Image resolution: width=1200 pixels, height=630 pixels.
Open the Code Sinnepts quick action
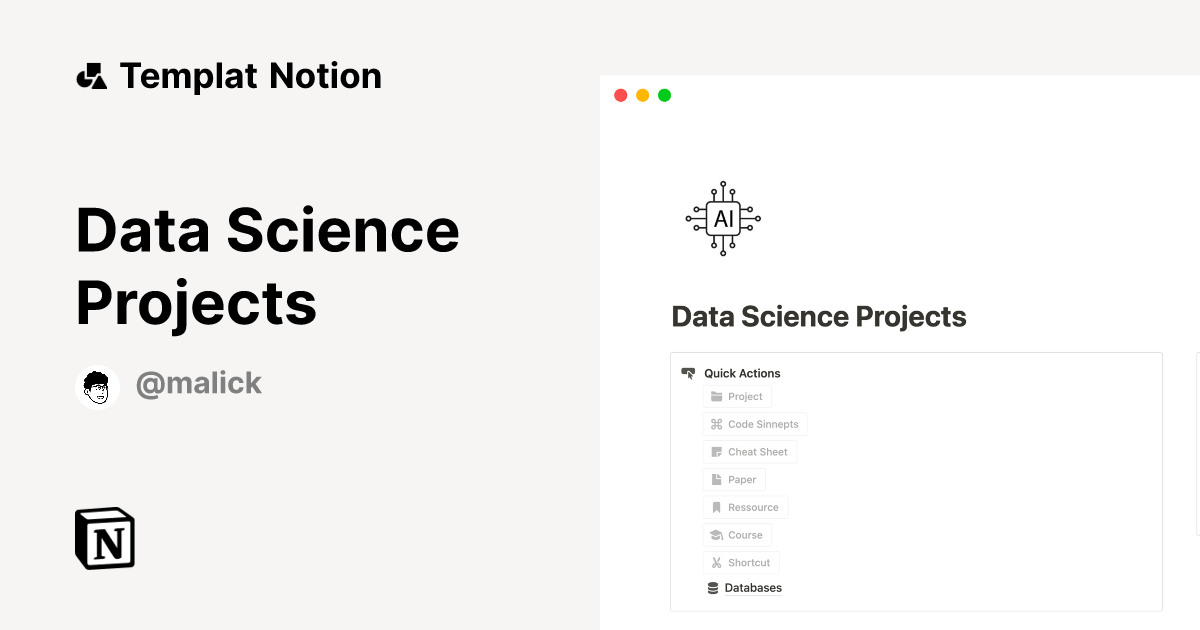pos(755,424)
